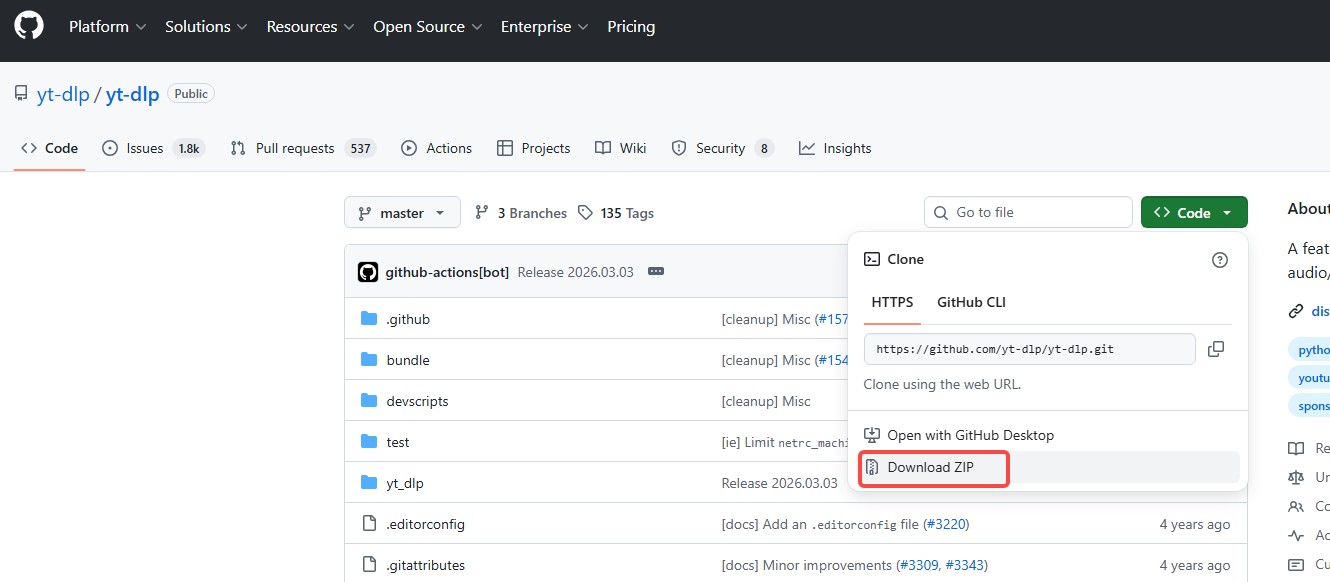The width and height of the screenshot is (1330, 582).
Task: Open the commit message ellipsis
Action: pyautogui.click(x=656, y=271)
